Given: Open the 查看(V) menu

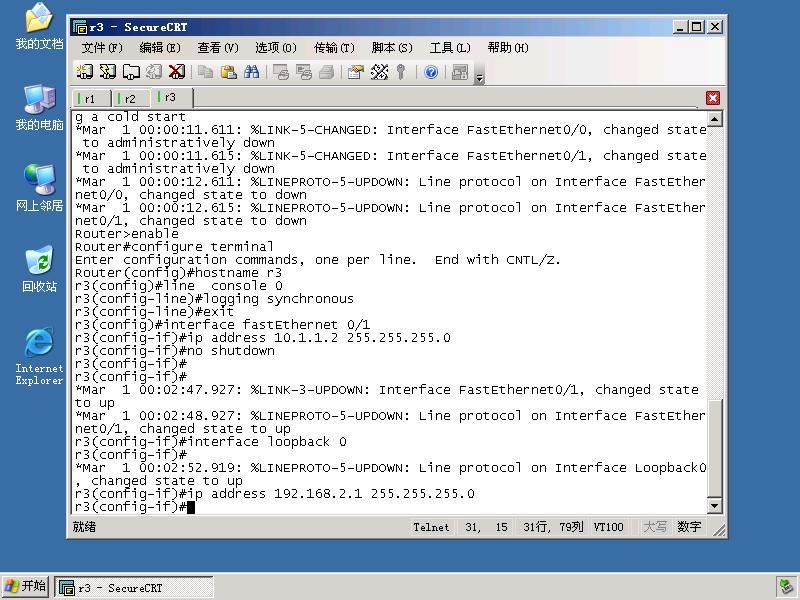Looking at the screenshot, I should pos(218,48).
